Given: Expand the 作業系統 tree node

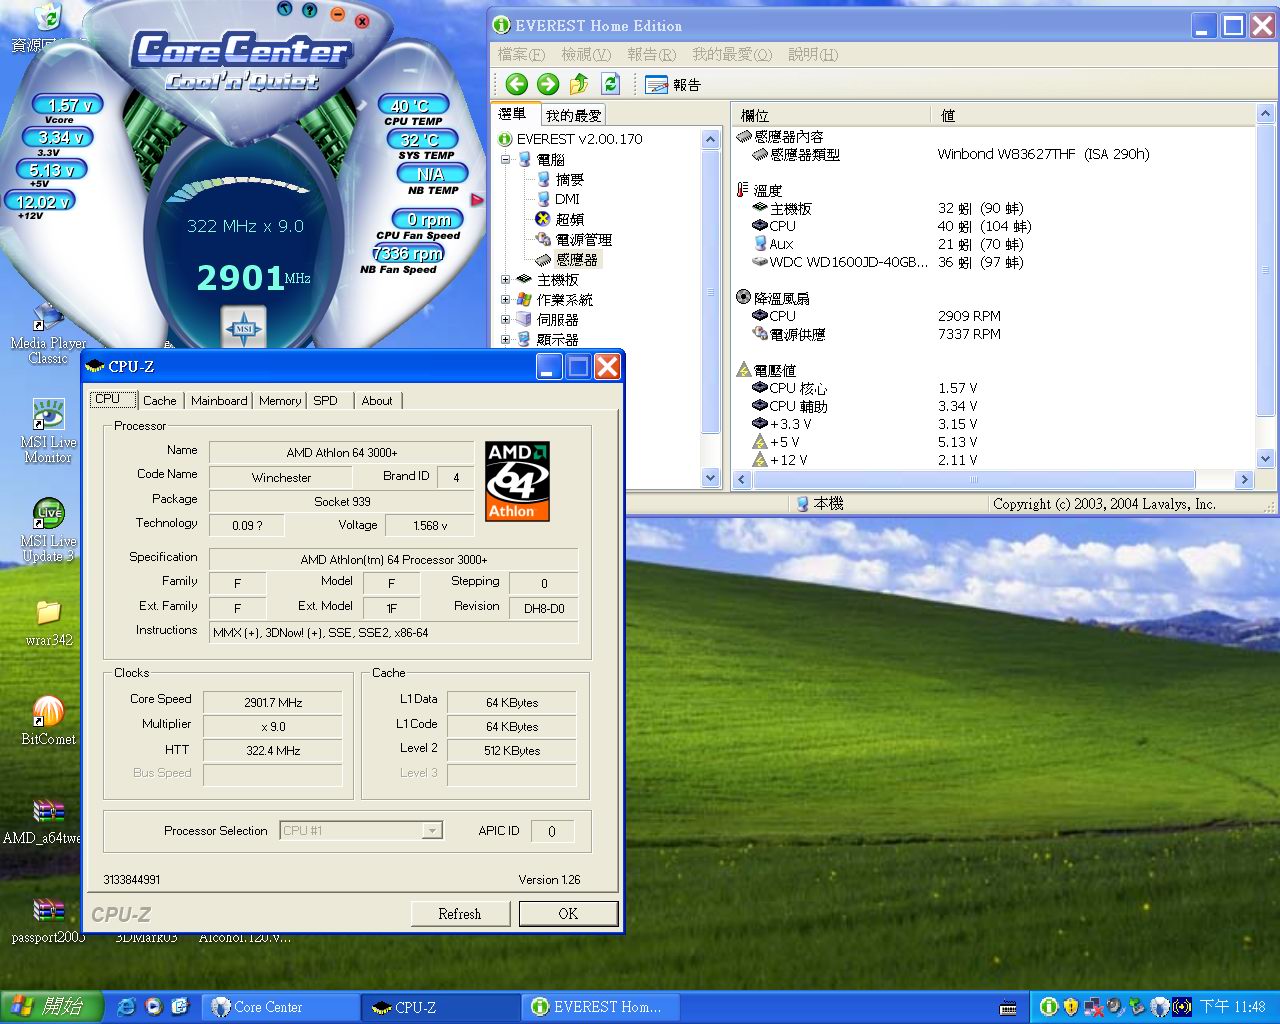Looking at the screenshot, I should 506,300.
